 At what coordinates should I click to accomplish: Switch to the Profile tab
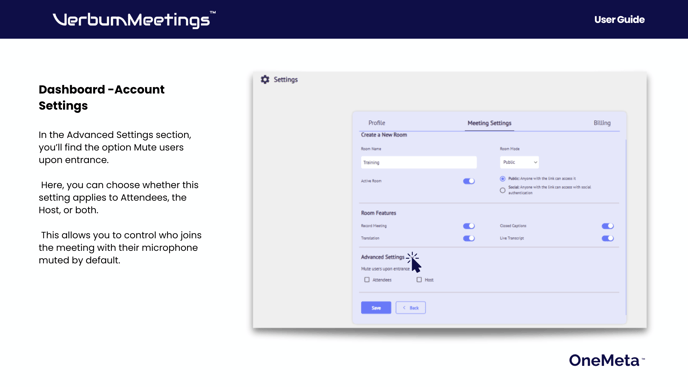tap(376, 123)
